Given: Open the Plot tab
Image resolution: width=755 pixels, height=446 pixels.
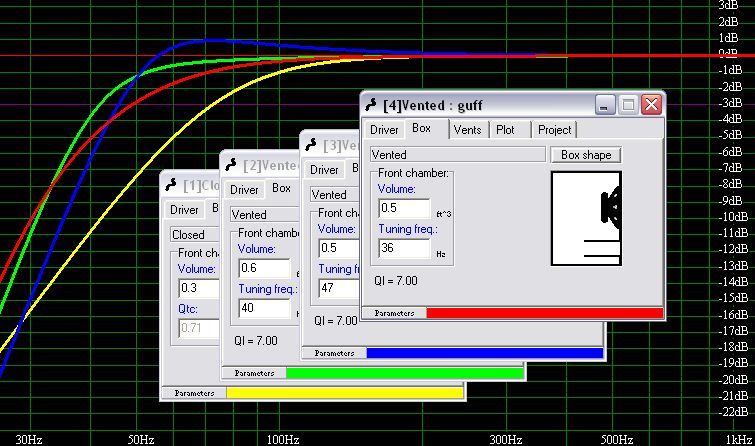Looking at the screenshot, I should pyautogui.click(x=505, y=130).
